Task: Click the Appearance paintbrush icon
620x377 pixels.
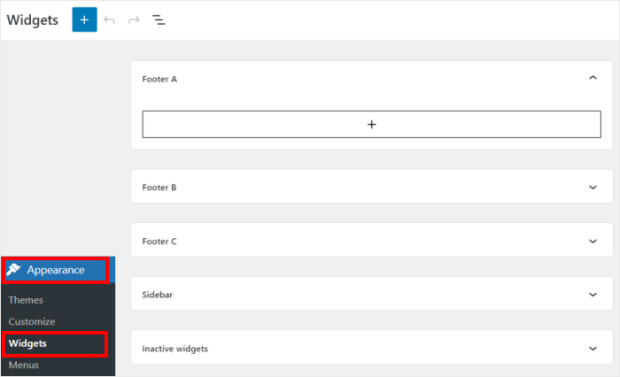Action: point(13,269)
